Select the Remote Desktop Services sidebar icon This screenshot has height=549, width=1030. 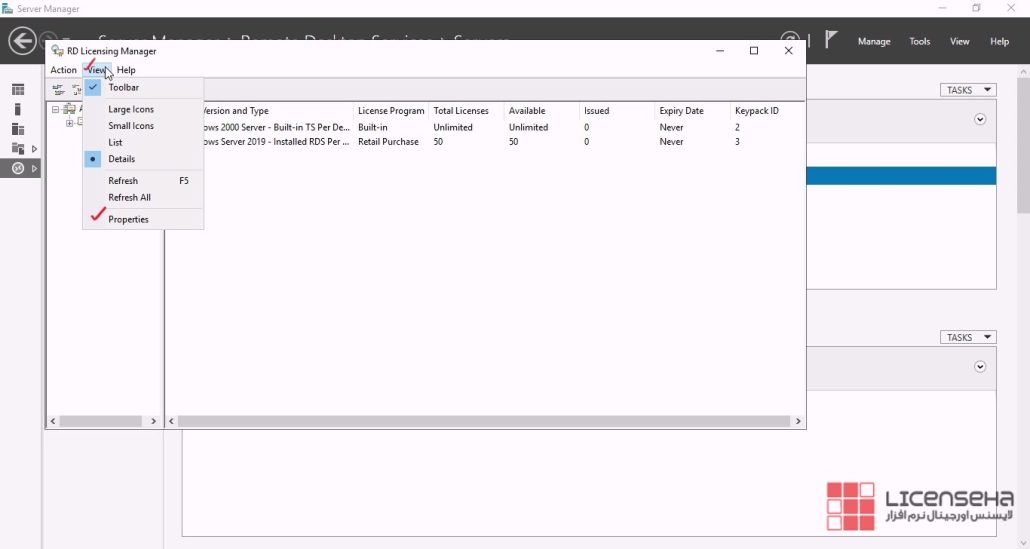tap(17, 169)
